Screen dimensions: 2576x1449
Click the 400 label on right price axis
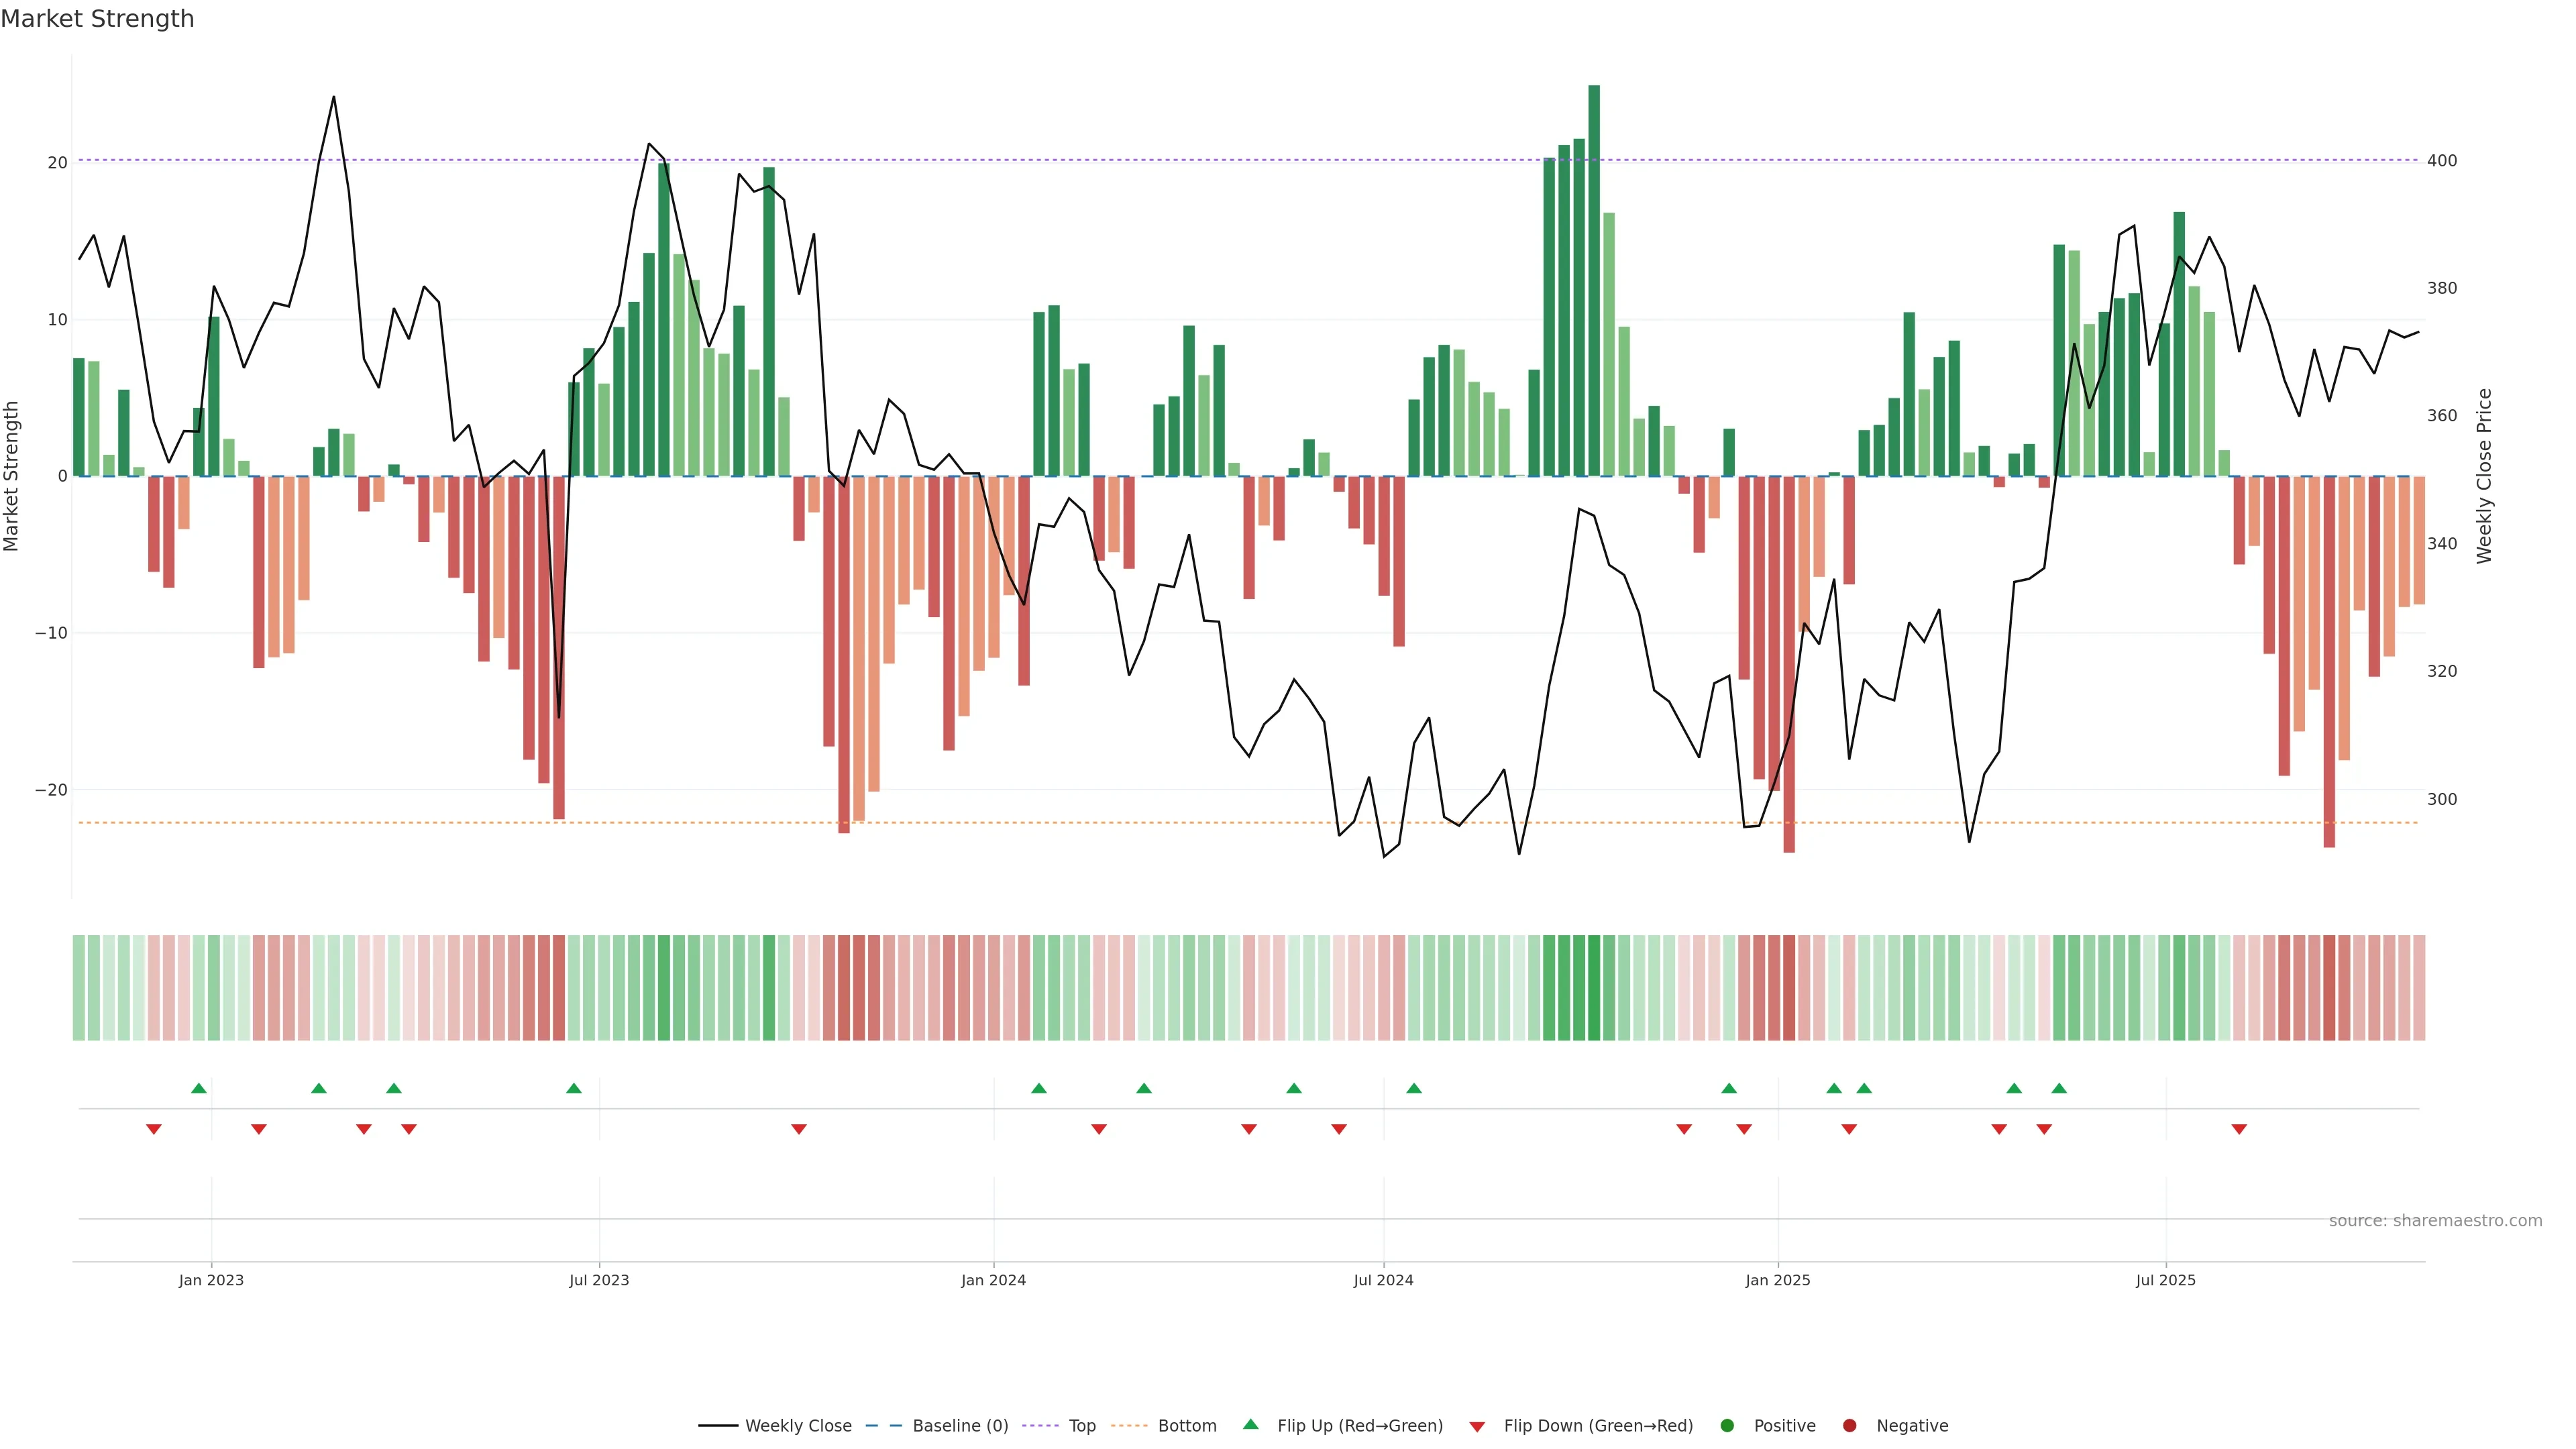(x=2441, y=160)
